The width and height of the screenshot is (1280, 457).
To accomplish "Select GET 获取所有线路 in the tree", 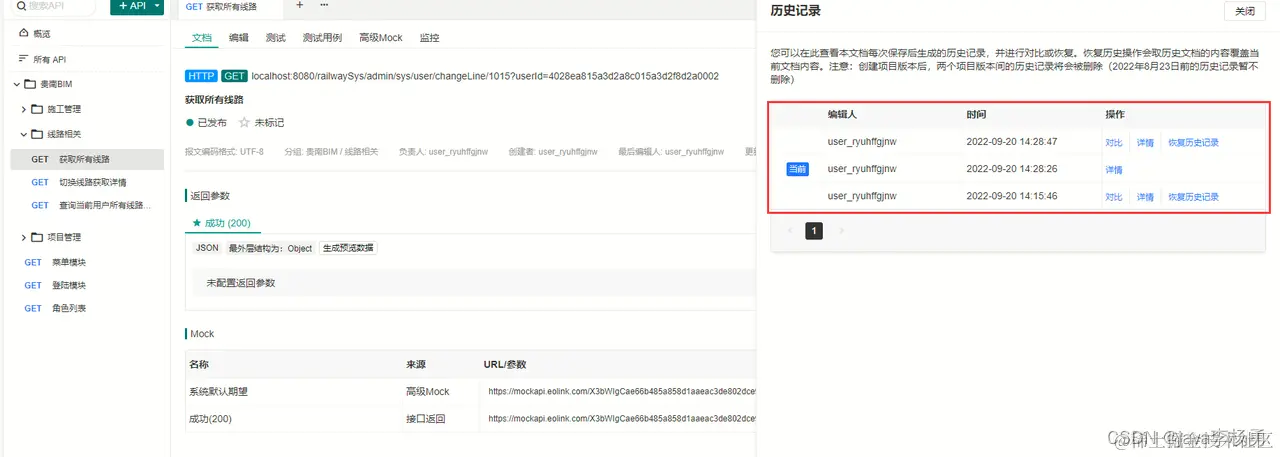I will click(87, 159).
